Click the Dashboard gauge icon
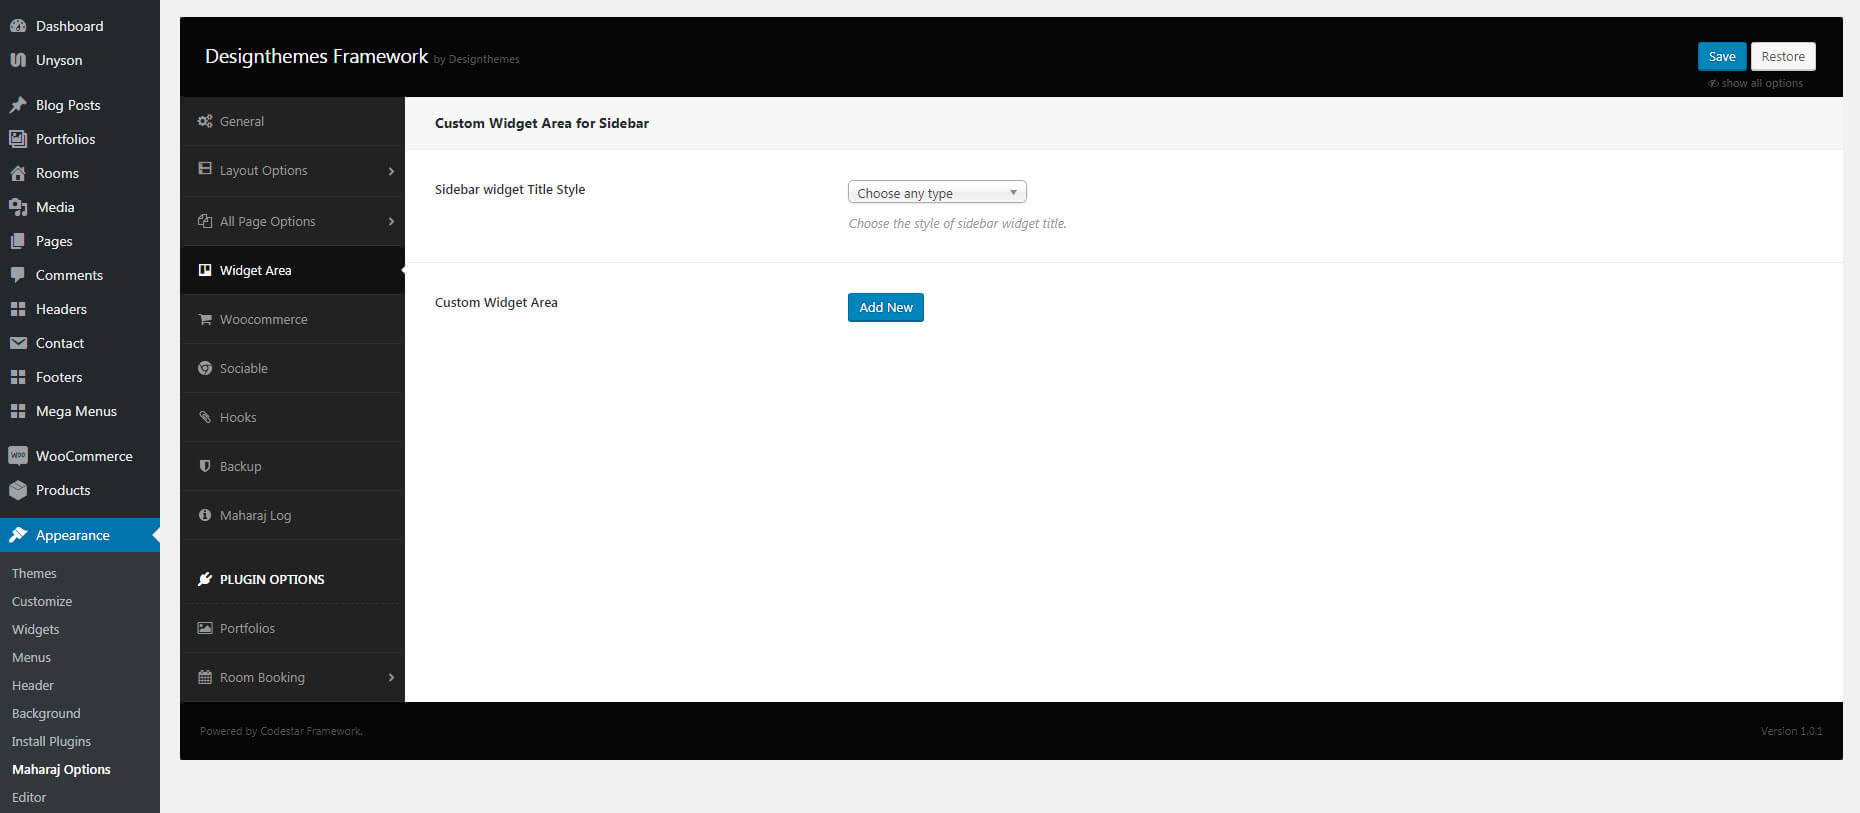Viewport: 1860px width, 813px height. coord(18,26)
